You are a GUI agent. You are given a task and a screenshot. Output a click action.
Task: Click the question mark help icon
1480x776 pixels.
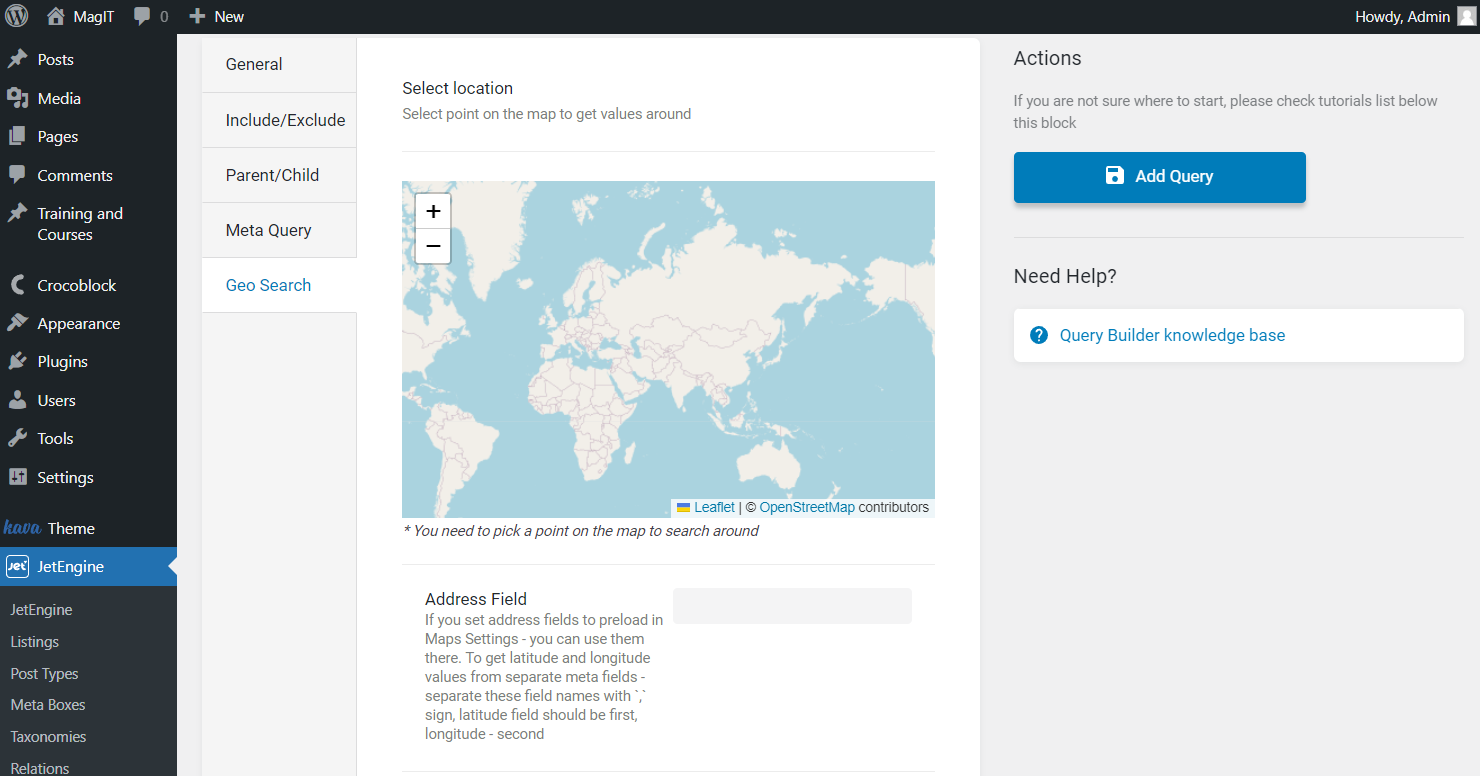click(1039, 335)
